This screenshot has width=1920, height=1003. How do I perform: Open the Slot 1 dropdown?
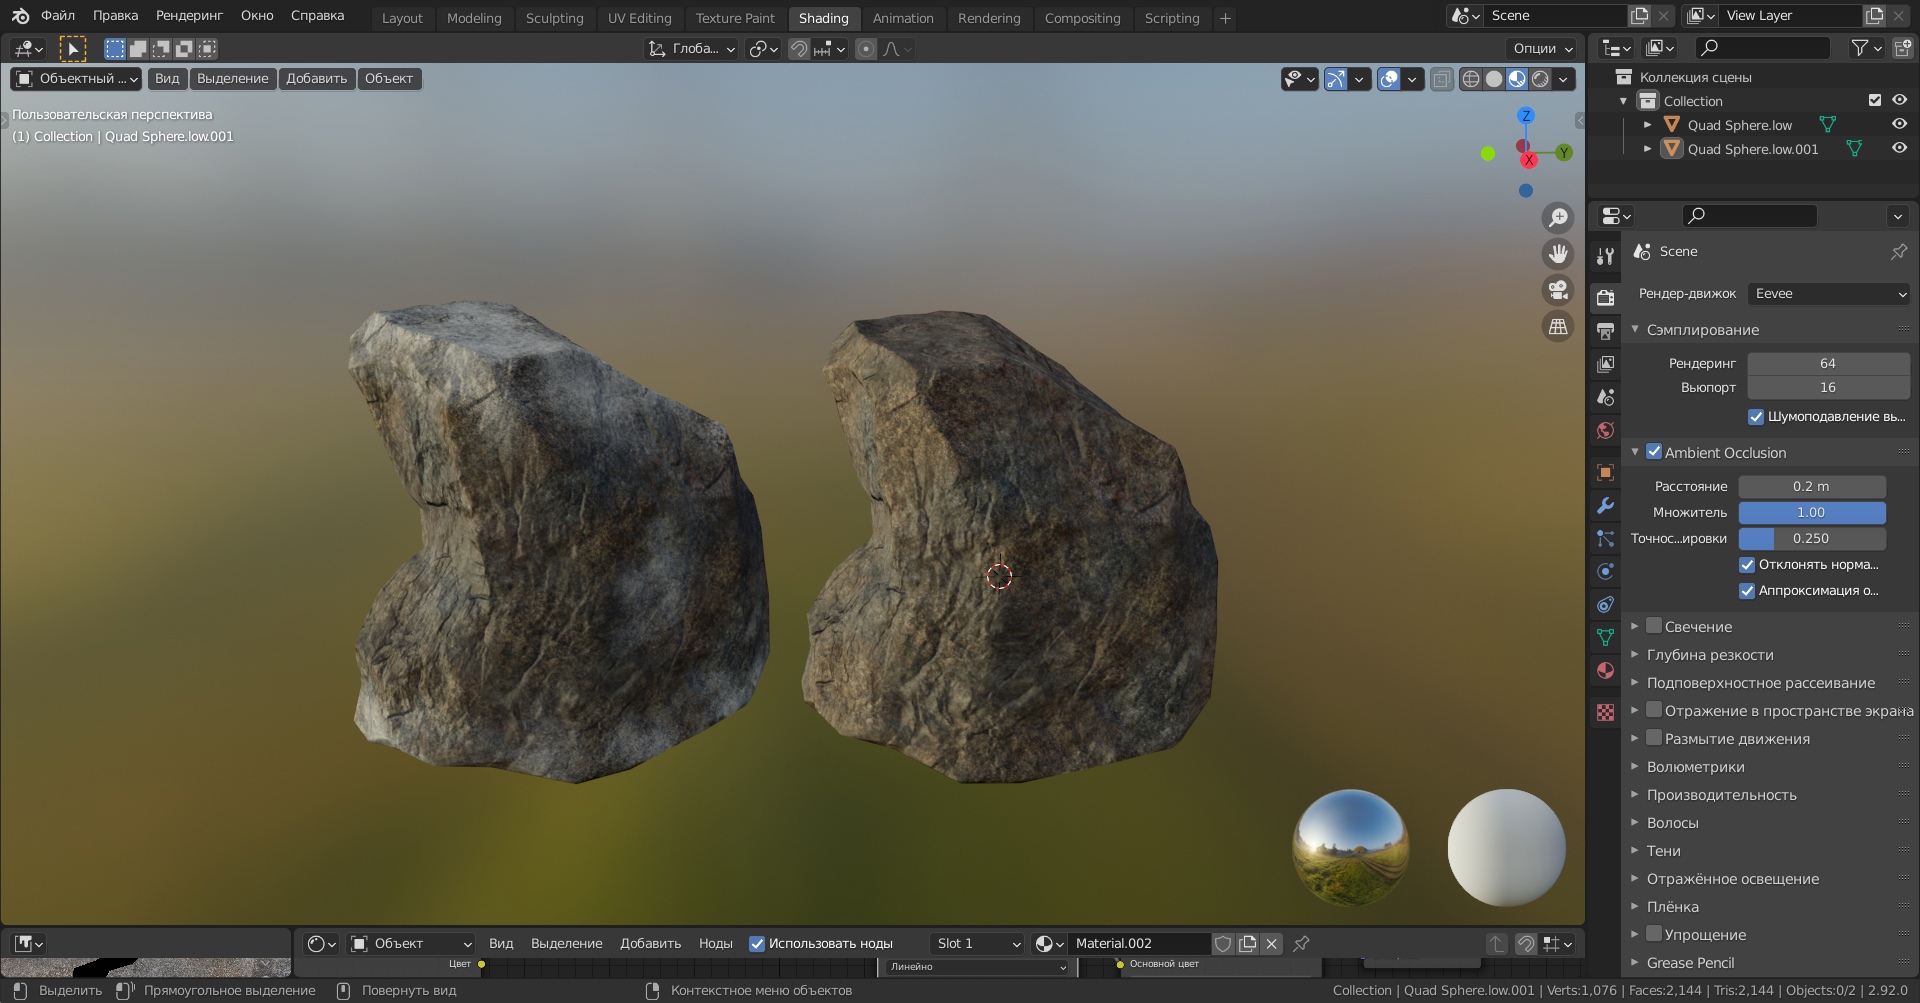(x=977, y=943)
